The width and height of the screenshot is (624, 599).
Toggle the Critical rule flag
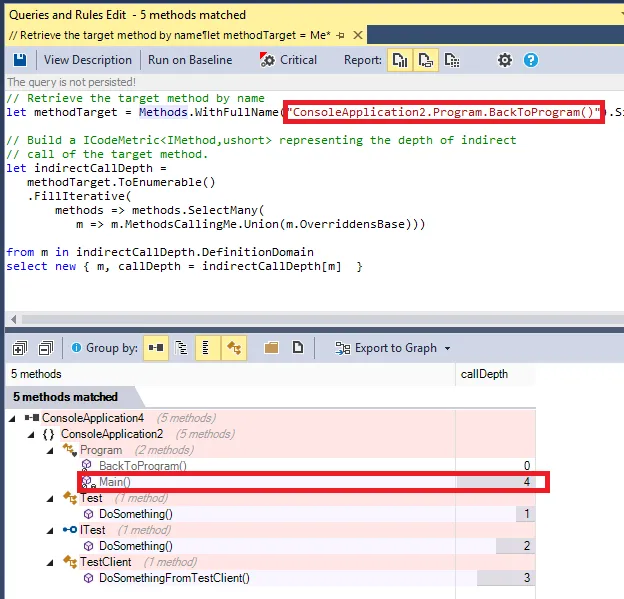click(x=288, y=60)
